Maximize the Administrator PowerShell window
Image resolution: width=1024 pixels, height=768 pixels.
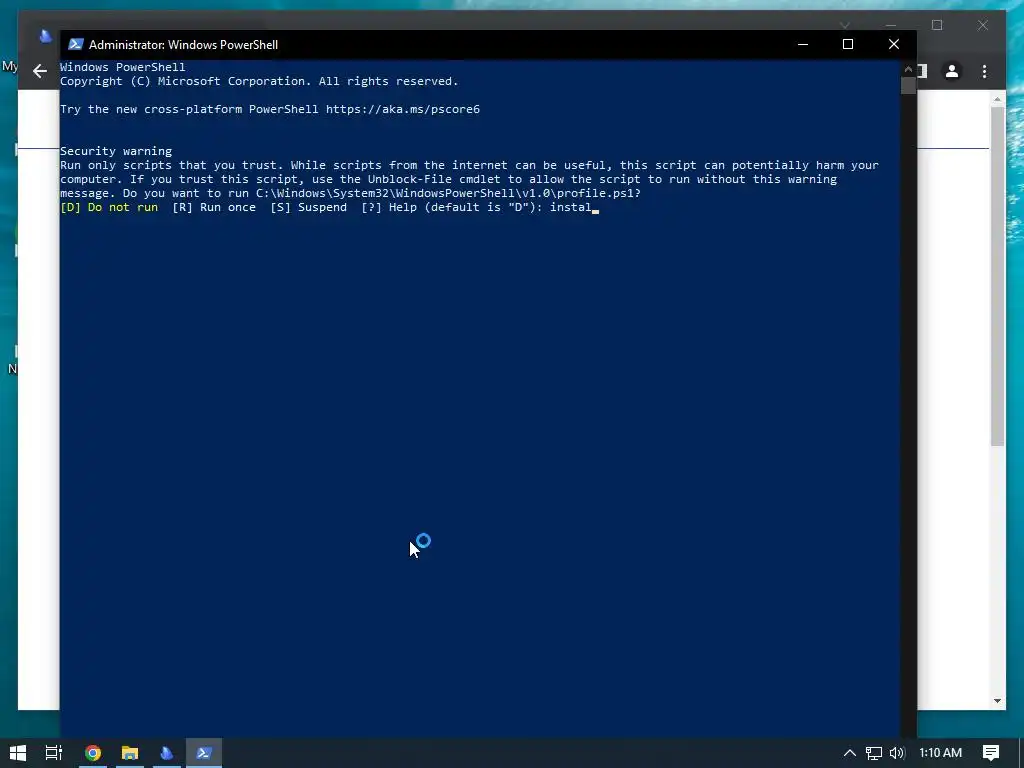(848, 44)
